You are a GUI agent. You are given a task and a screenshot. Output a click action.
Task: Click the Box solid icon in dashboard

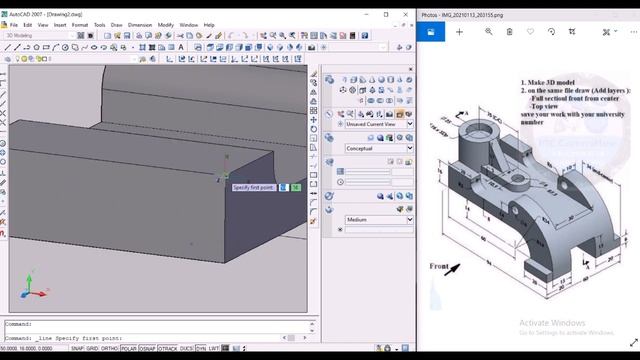click(x=353, y=80)
